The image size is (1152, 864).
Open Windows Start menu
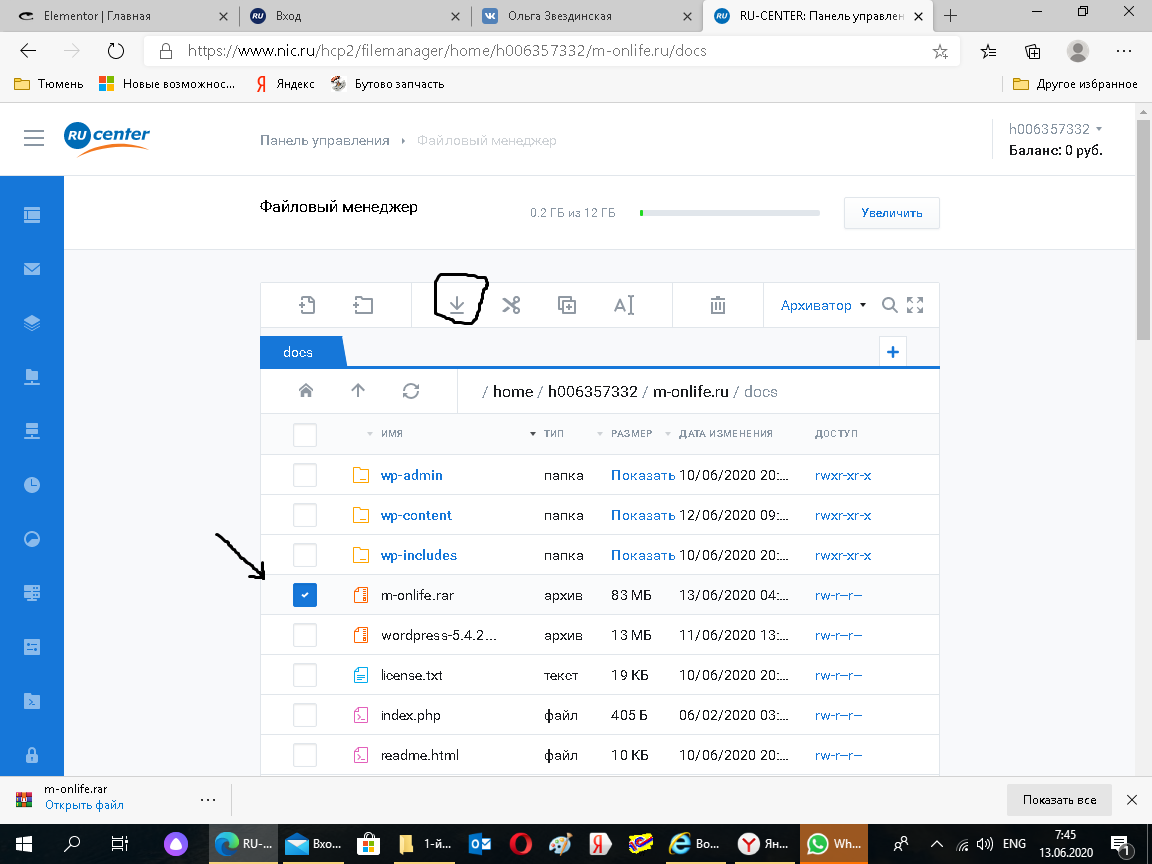pyautogui.click(x=24, y=844)
